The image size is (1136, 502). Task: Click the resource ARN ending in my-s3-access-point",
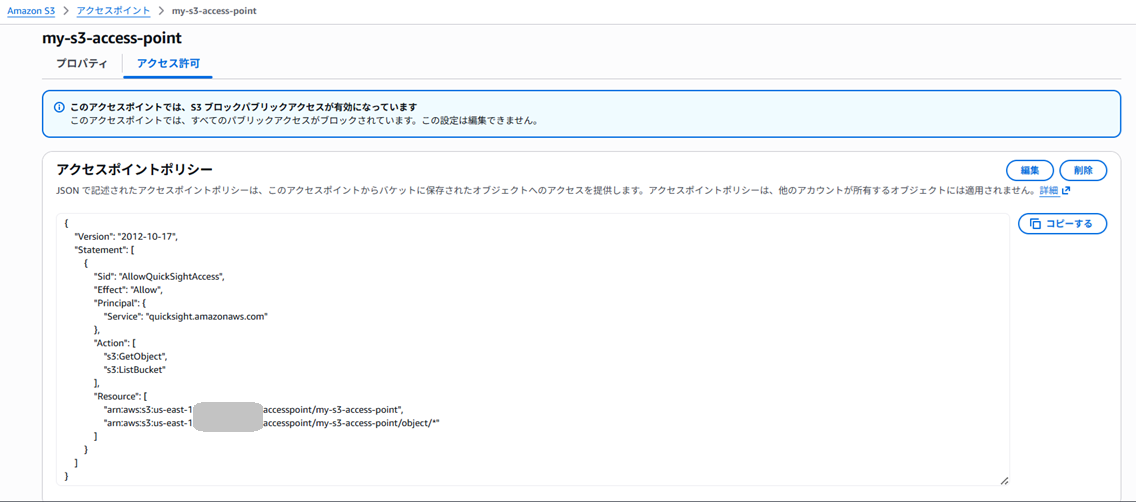pos(254,409)
